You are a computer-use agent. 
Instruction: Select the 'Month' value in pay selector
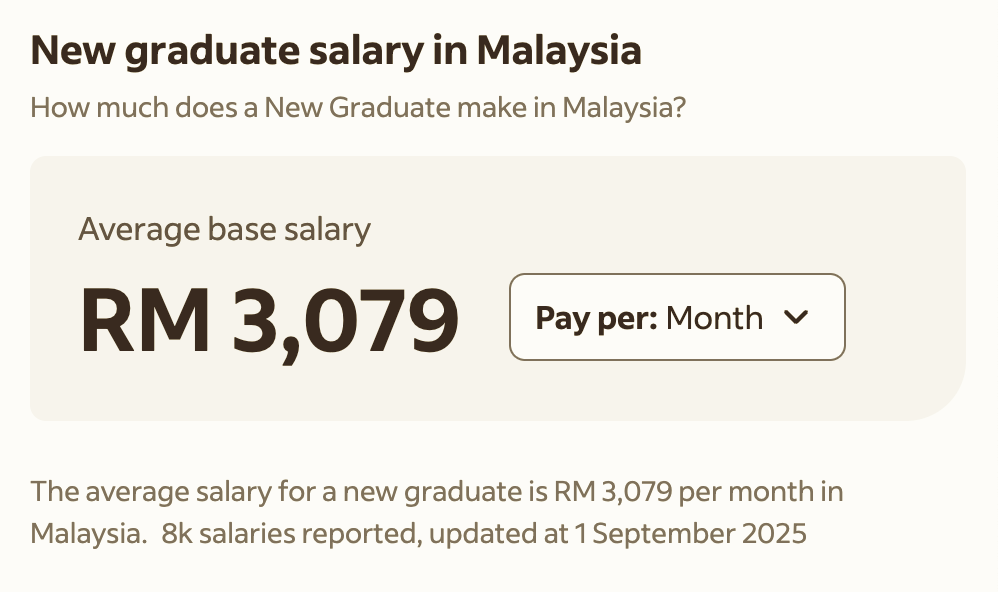click(x=714, y=318)
